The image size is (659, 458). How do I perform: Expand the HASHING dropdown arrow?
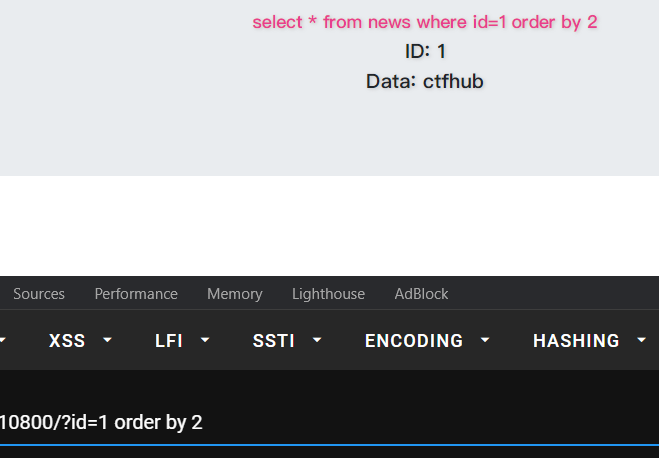click(641, 340)
